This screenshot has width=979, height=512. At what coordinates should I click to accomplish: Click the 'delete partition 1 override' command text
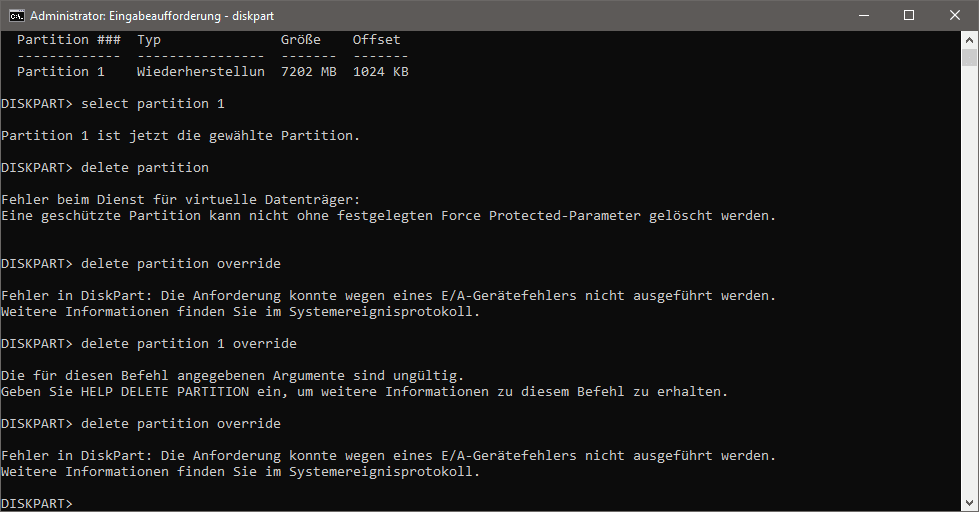pyautogui.click(x=189, y=343)
